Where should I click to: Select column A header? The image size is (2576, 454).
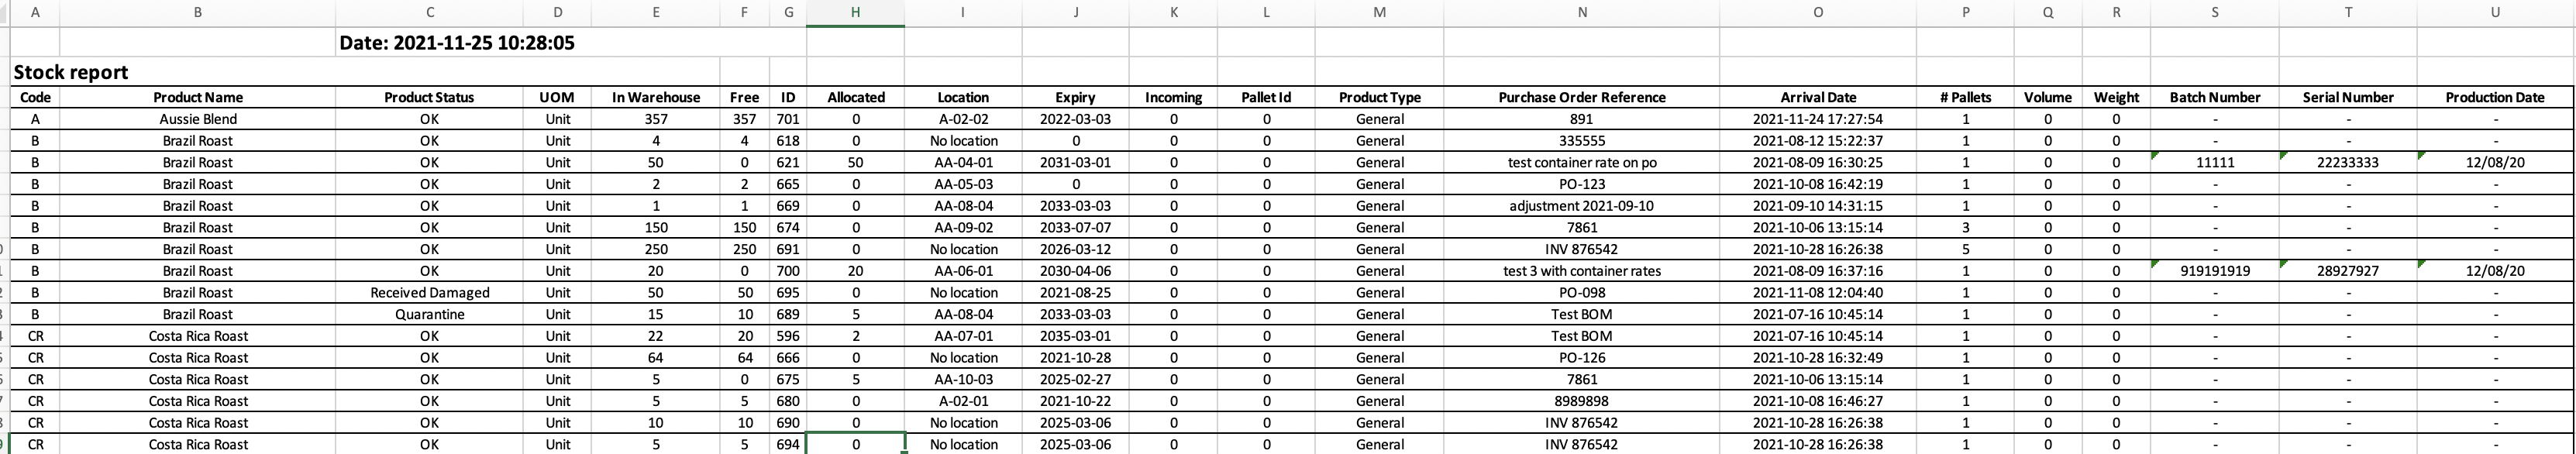(x=36, y=13)
